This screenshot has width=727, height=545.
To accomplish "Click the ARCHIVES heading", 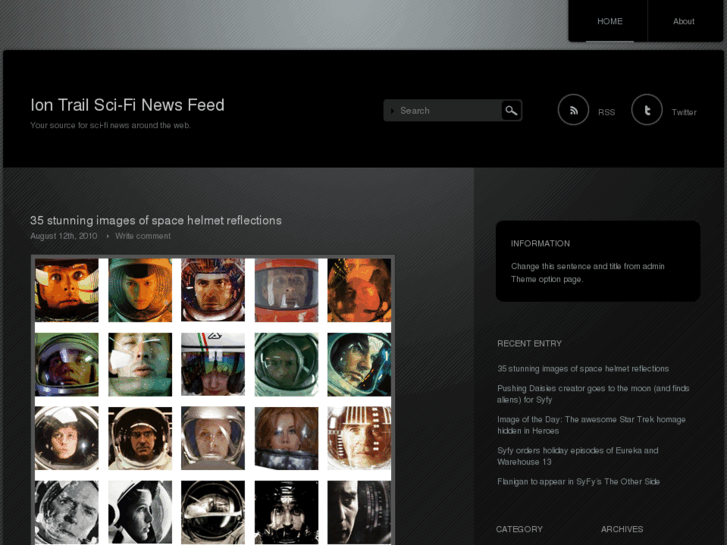I will 622,529.
